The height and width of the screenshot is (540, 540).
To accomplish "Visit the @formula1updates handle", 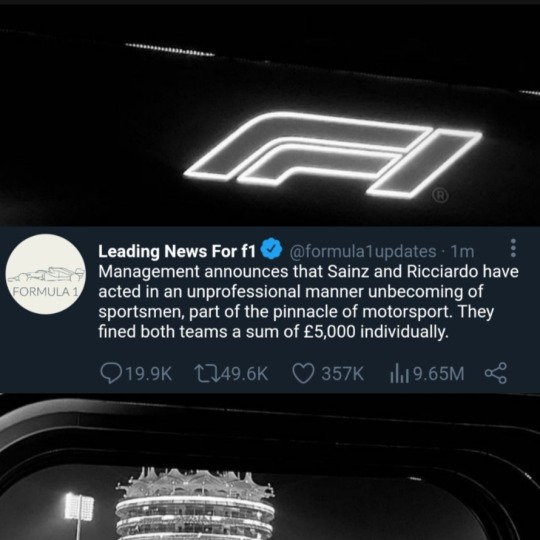I will (x=363, y=252).
